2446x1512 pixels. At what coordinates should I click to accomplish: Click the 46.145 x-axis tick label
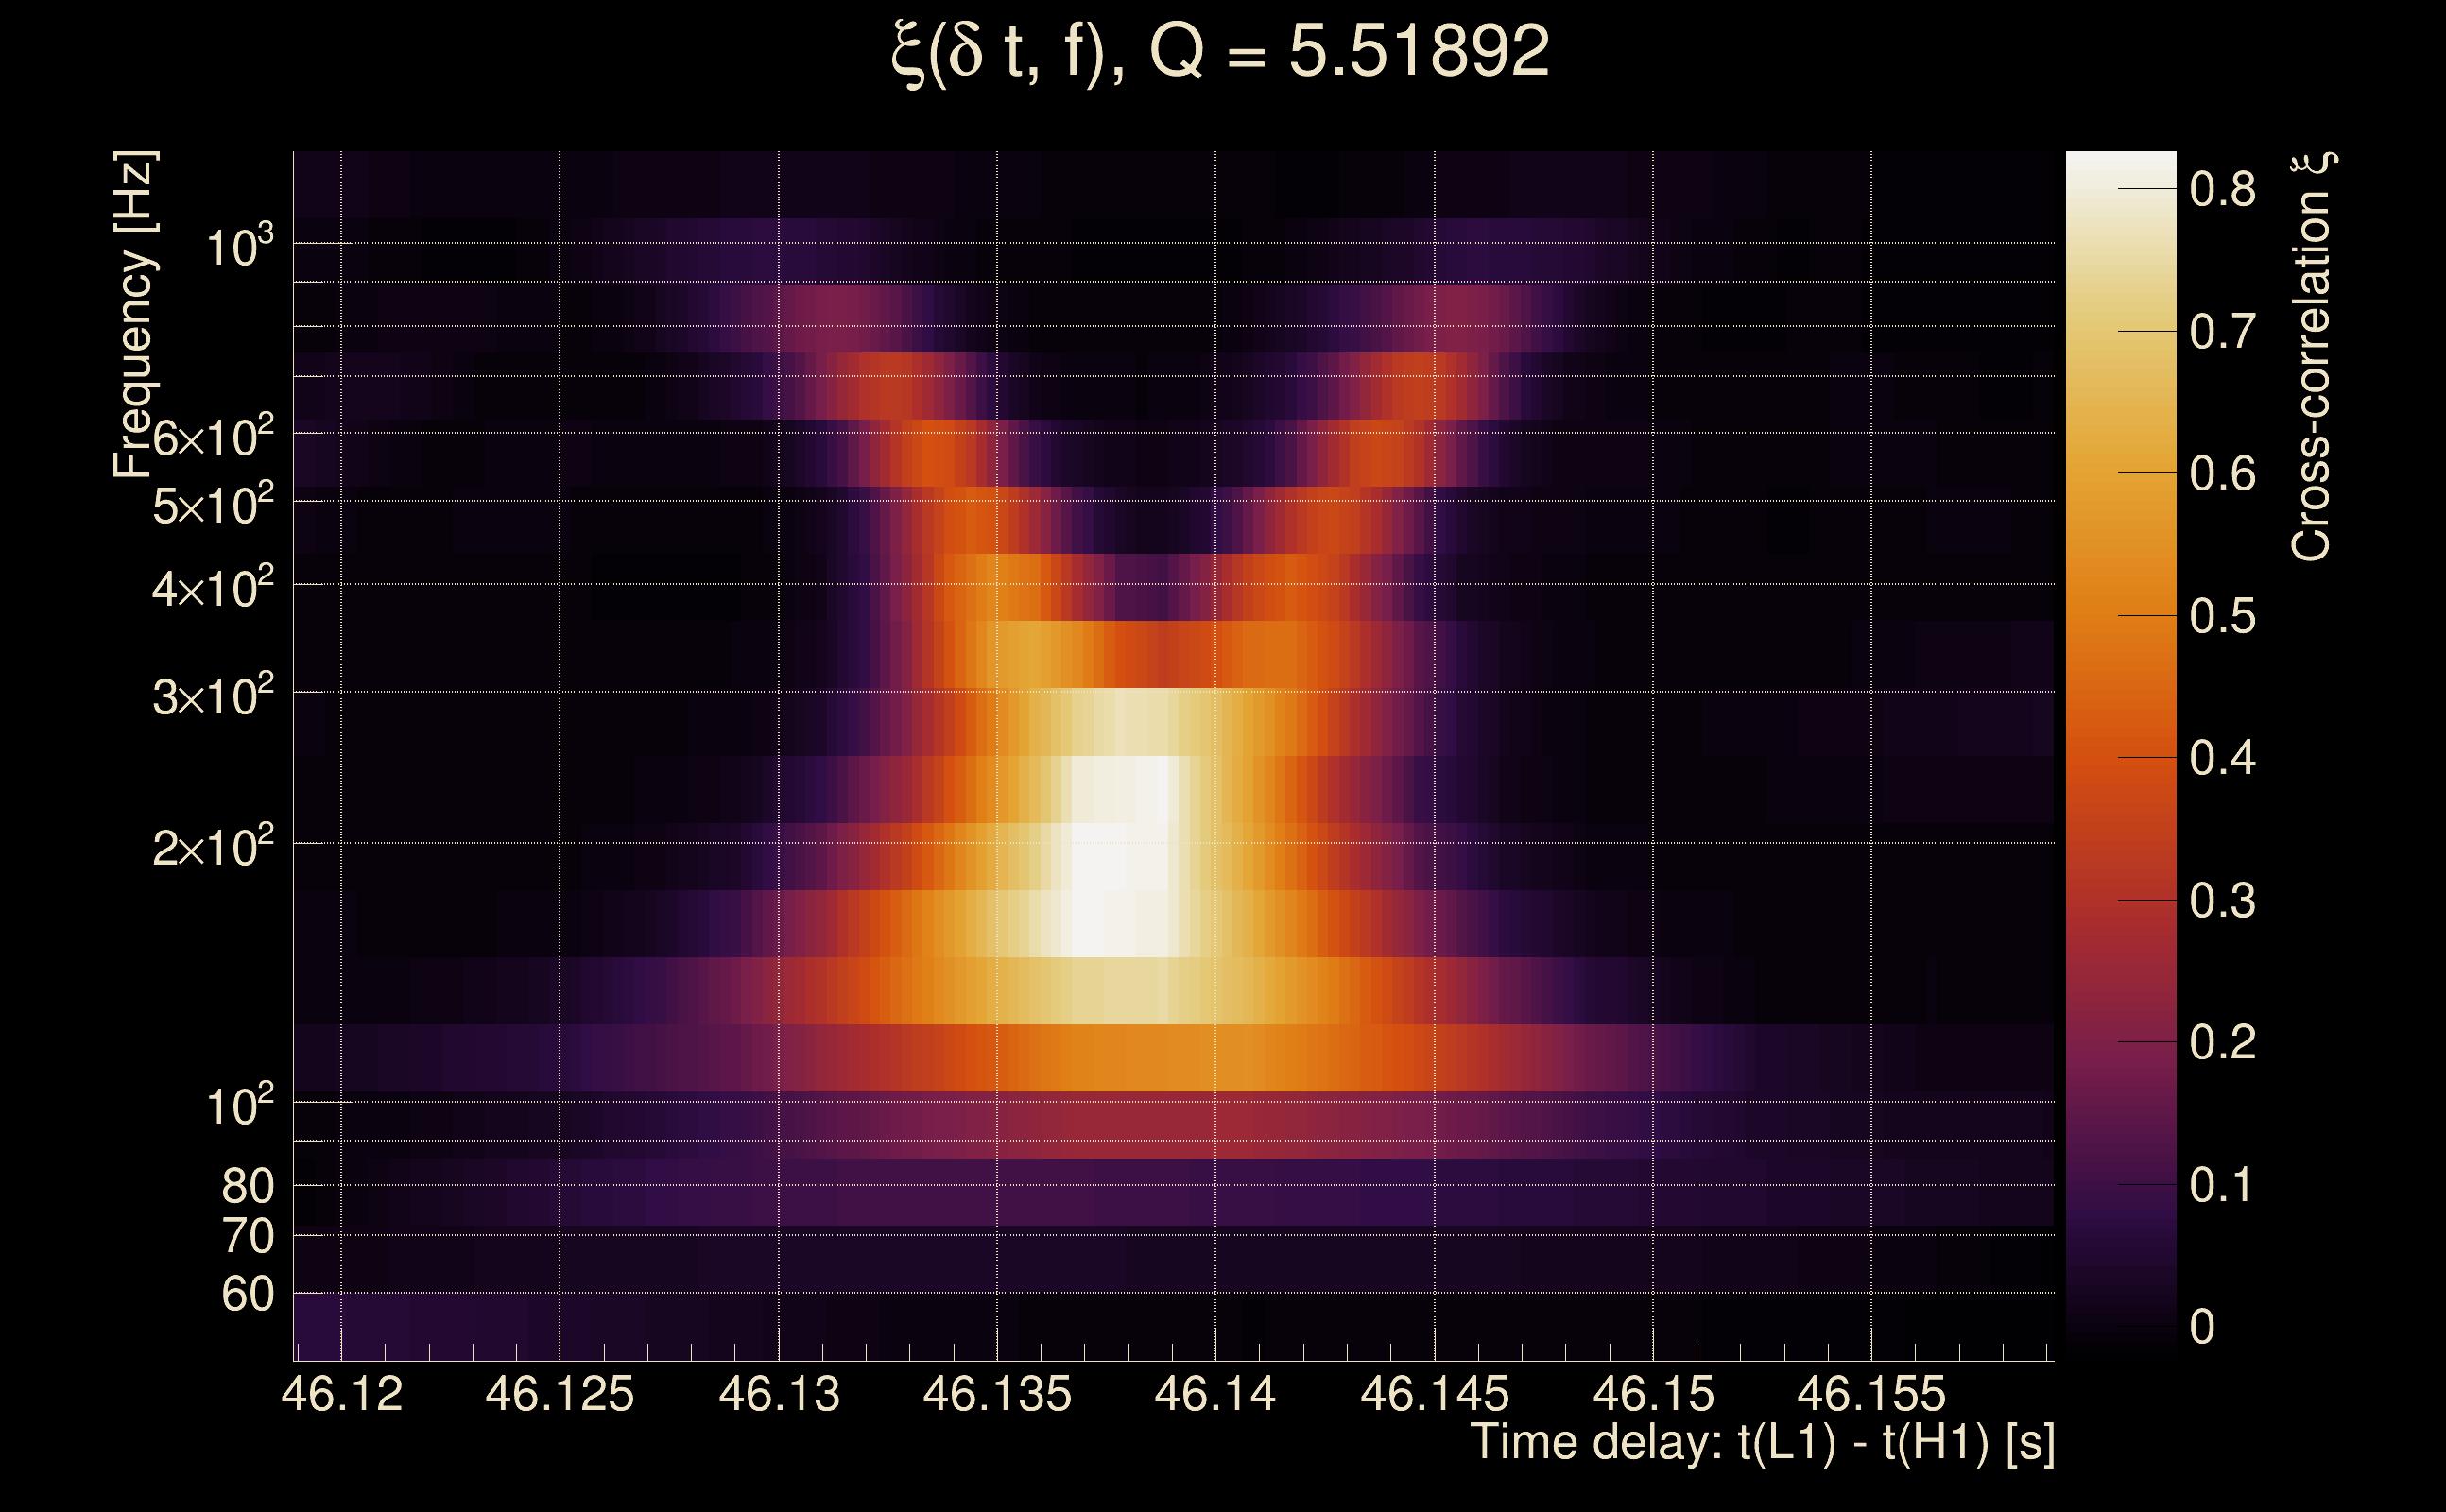tap(1434, 1394)
